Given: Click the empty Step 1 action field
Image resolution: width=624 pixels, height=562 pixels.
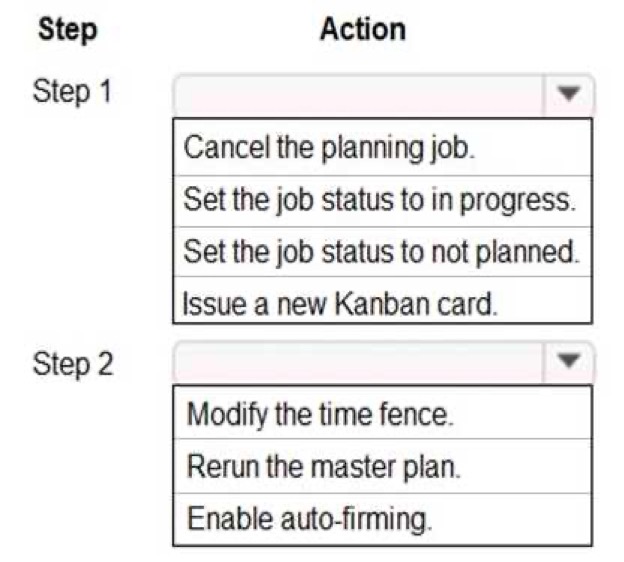Looking at the screenshot, I should click(359, 95).
